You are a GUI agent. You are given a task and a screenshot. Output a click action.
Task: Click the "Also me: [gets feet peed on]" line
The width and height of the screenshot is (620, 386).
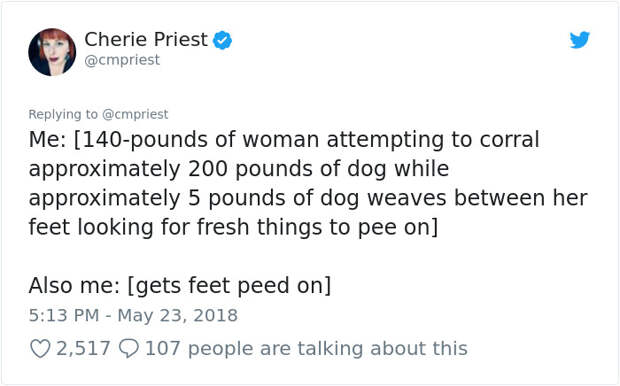(180, 286)
